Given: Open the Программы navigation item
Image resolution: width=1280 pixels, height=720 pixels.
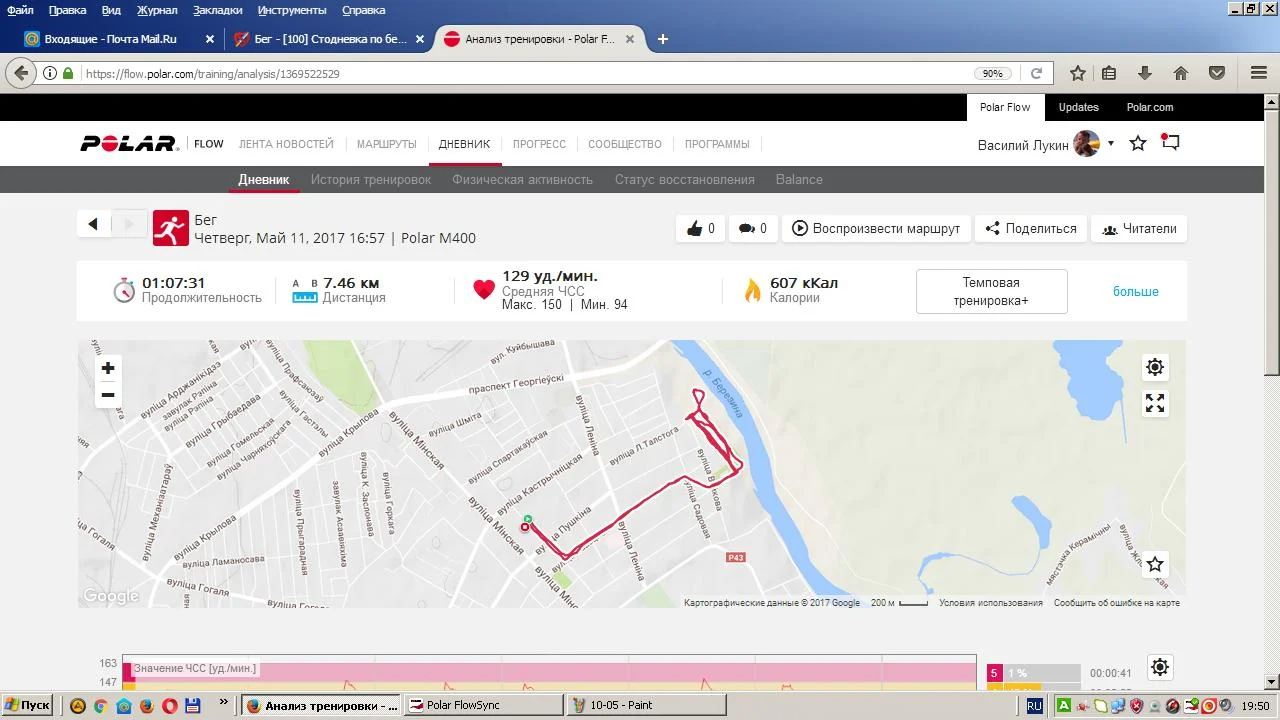Looking at the screenshot, I should [717, 144].
